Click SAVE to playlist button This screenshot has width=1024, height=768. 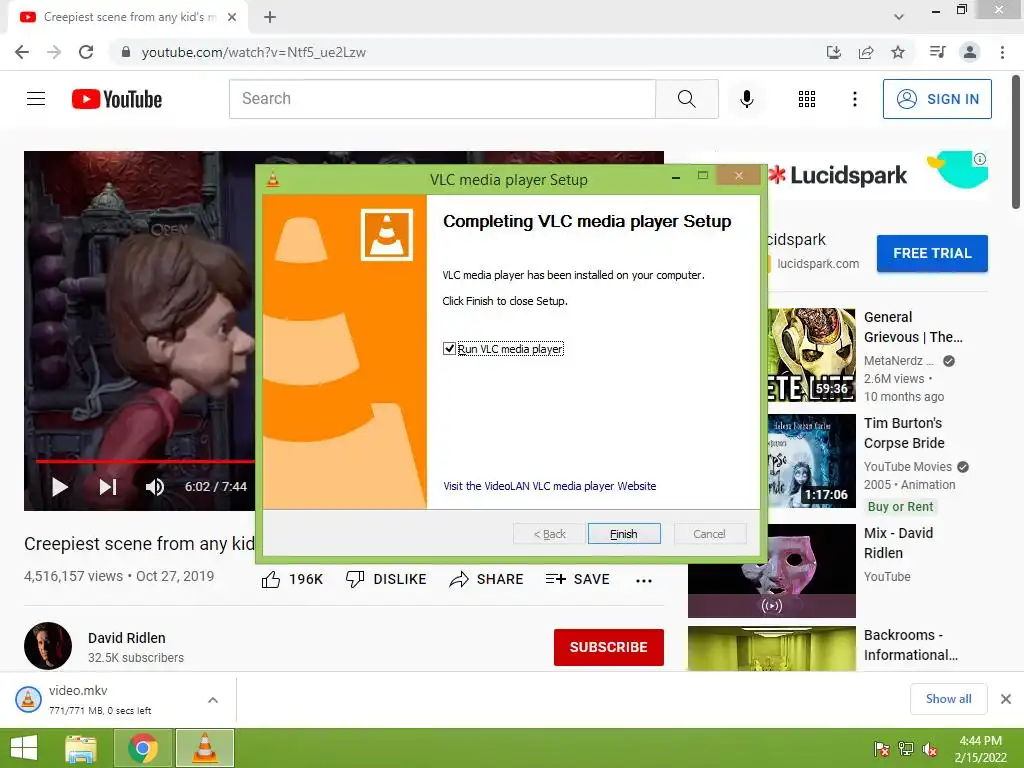(577, 579)
